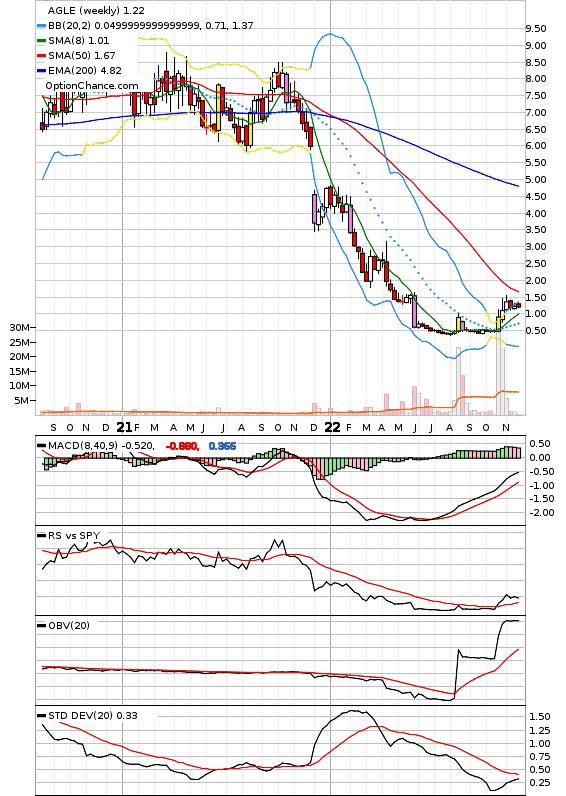Viewport: 566px width, 796px height.
Task: Select the SMA(50) 1.67 legend label
Action: coord(82,55)
